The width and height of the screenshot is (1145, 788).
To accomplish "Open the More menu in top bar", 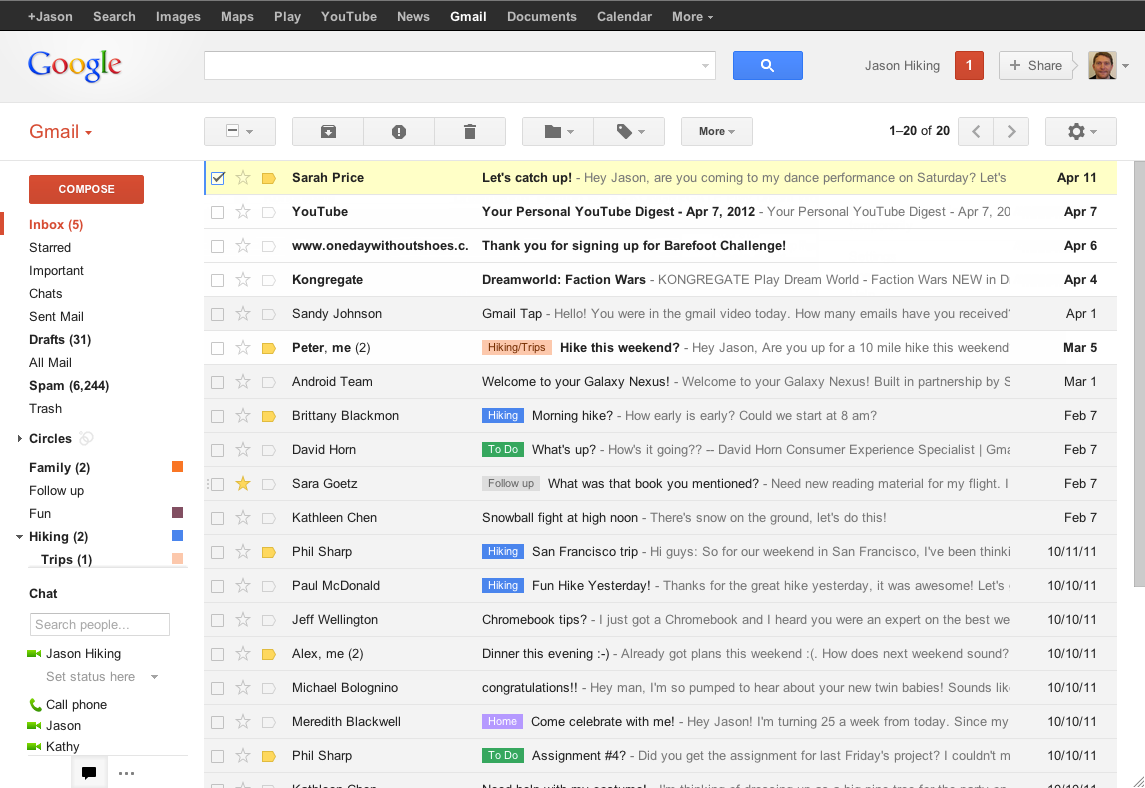I will pos(692,16).
